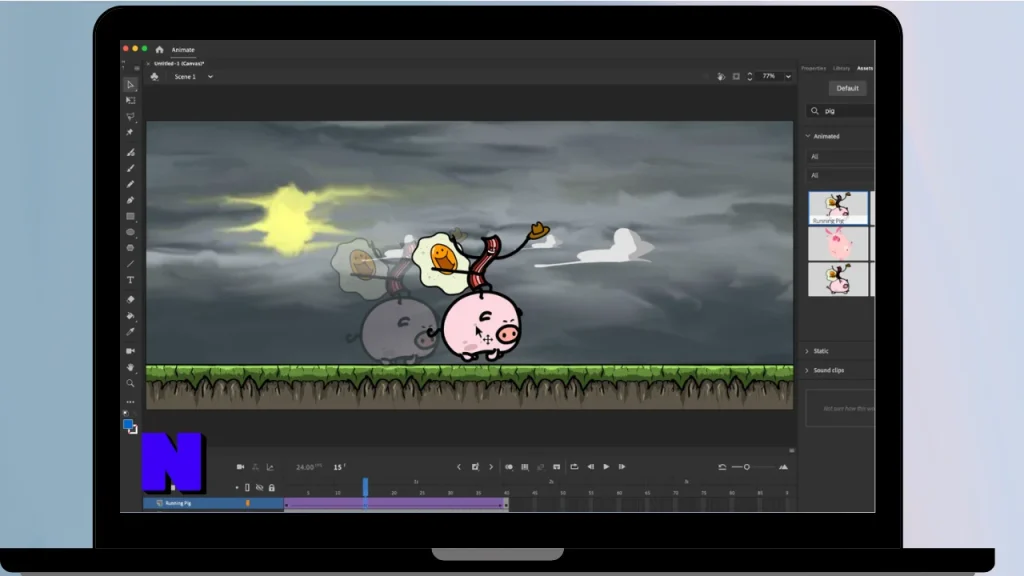Image resolution: width=1024 pixels, height=576 pixels.
Task: Select the Selection arrow tool
Action: (131, 85)
